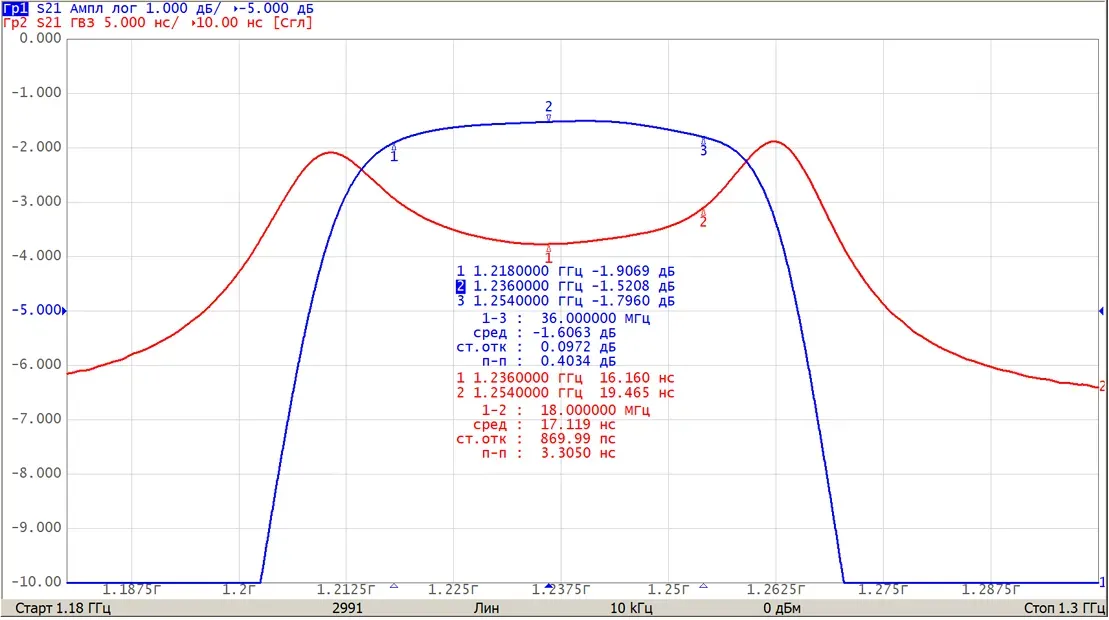Click the Гр2 reference value 10.00 нс
The image size is (1109, 620).
[227, 23]
